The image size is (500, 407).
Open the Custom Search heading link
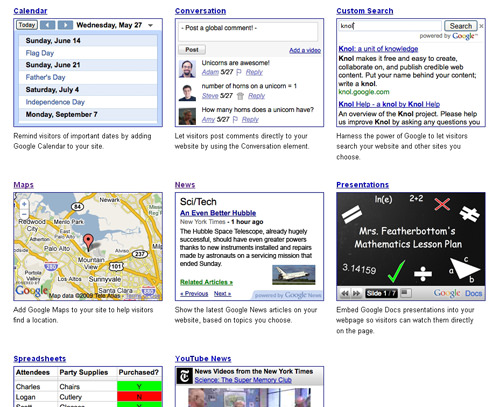[x=365, y=11]
